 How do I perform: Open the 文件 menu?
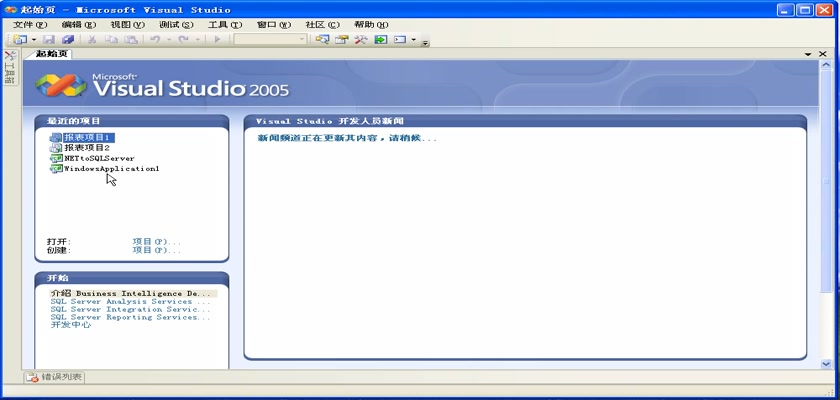[x=30, y=25]
